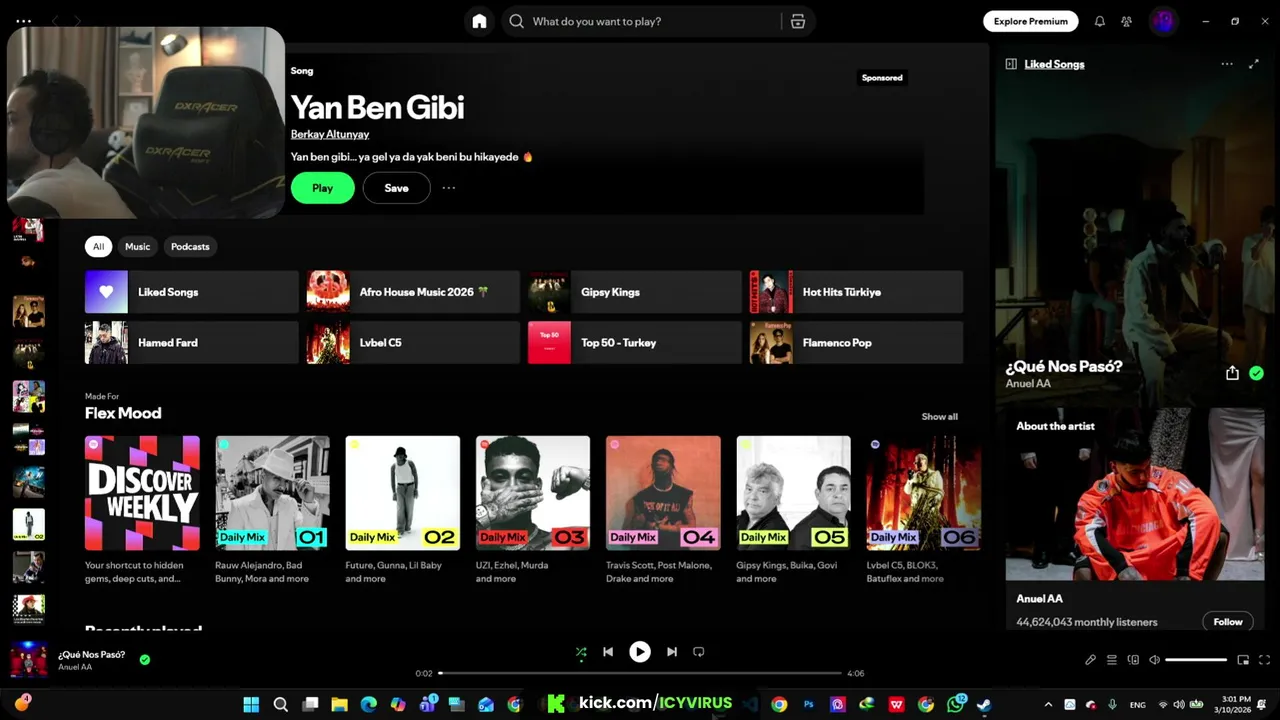Open Connect to a device
This screenshot has width=1280, height=720.
click(x=1133, y=660)
